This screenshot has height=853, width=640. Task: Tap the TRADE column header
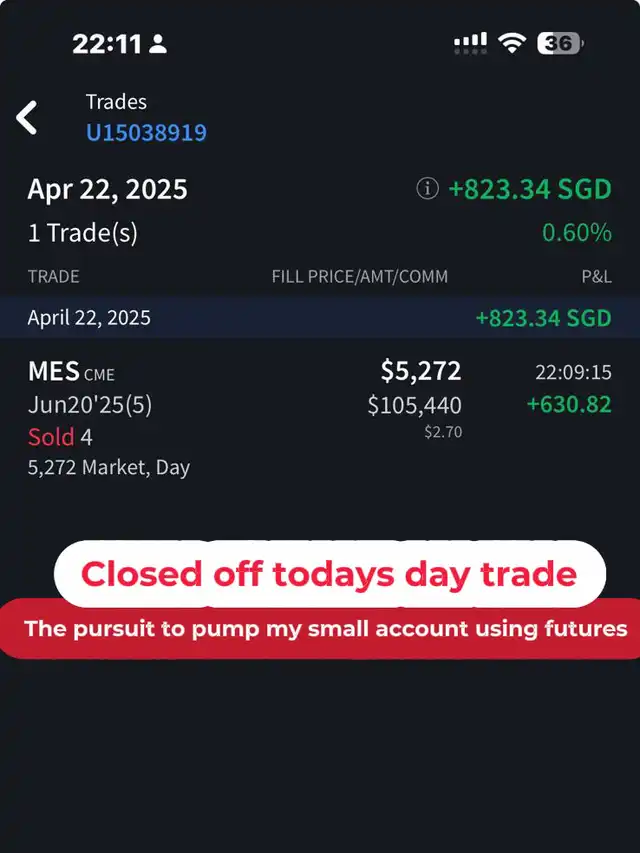(53, 276)
